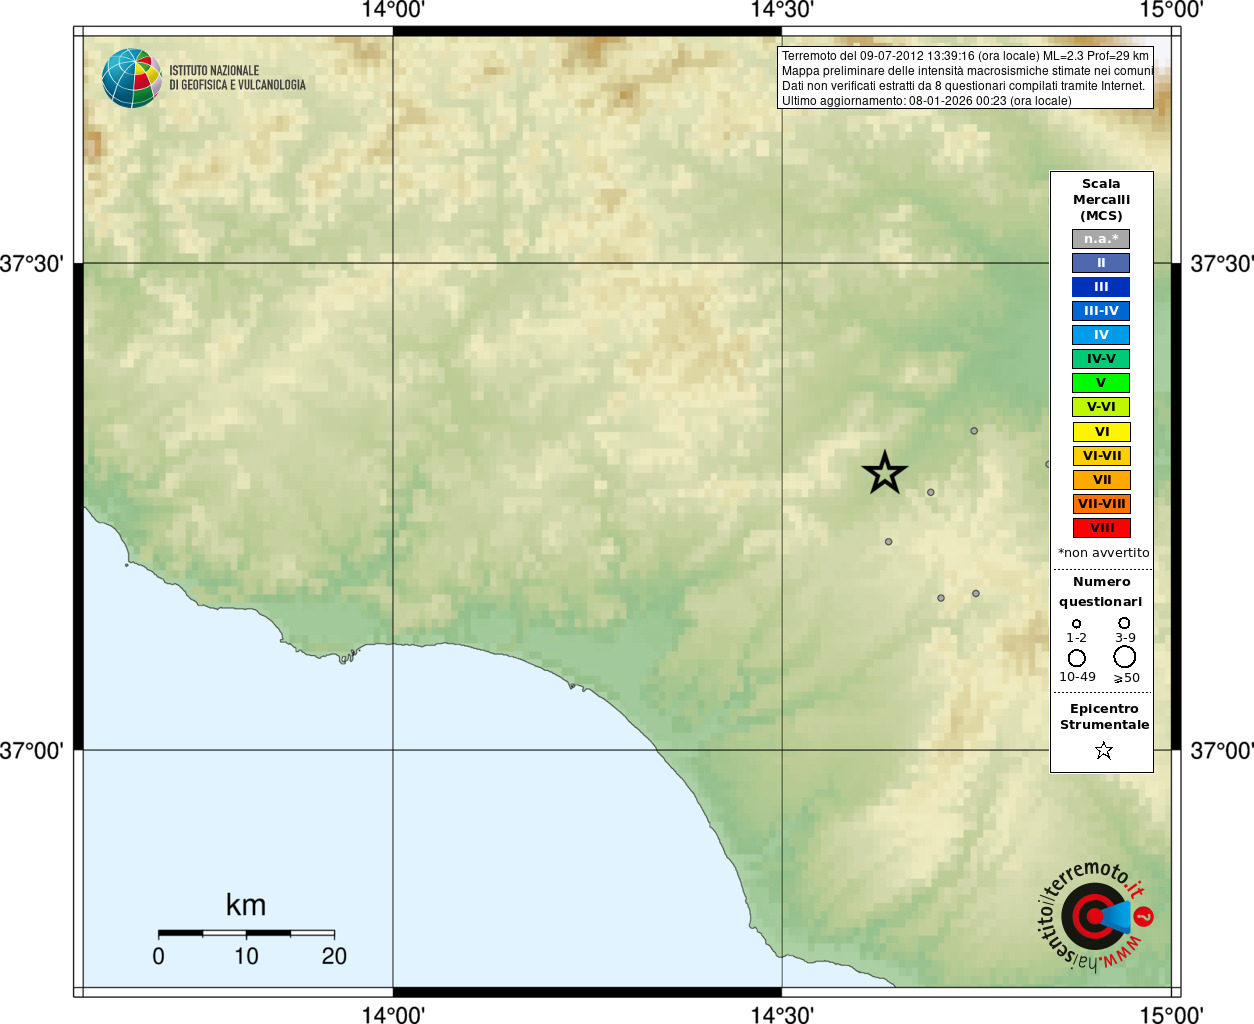Screen dimensions: 1254x1024
Task: Select the green V intensity swatch
Action: (1101, 383)
